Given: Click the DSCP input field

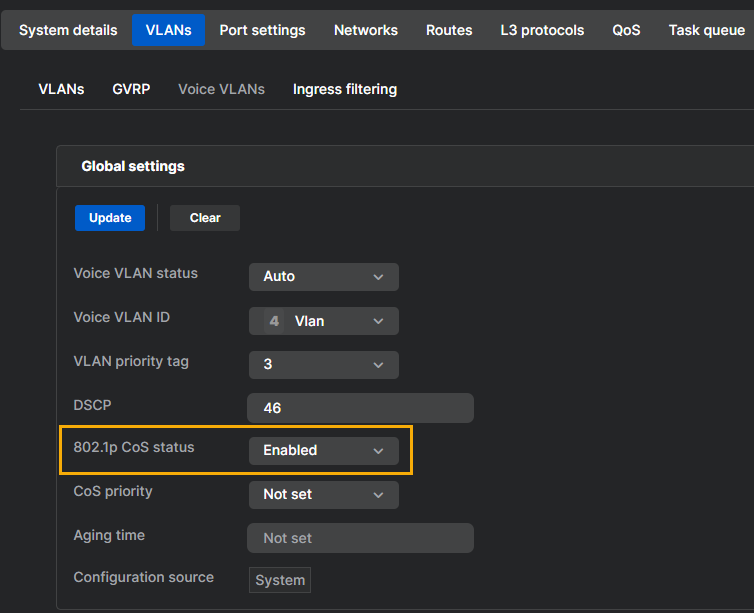Looking at the screenshot, I should (x=360, y=408).
